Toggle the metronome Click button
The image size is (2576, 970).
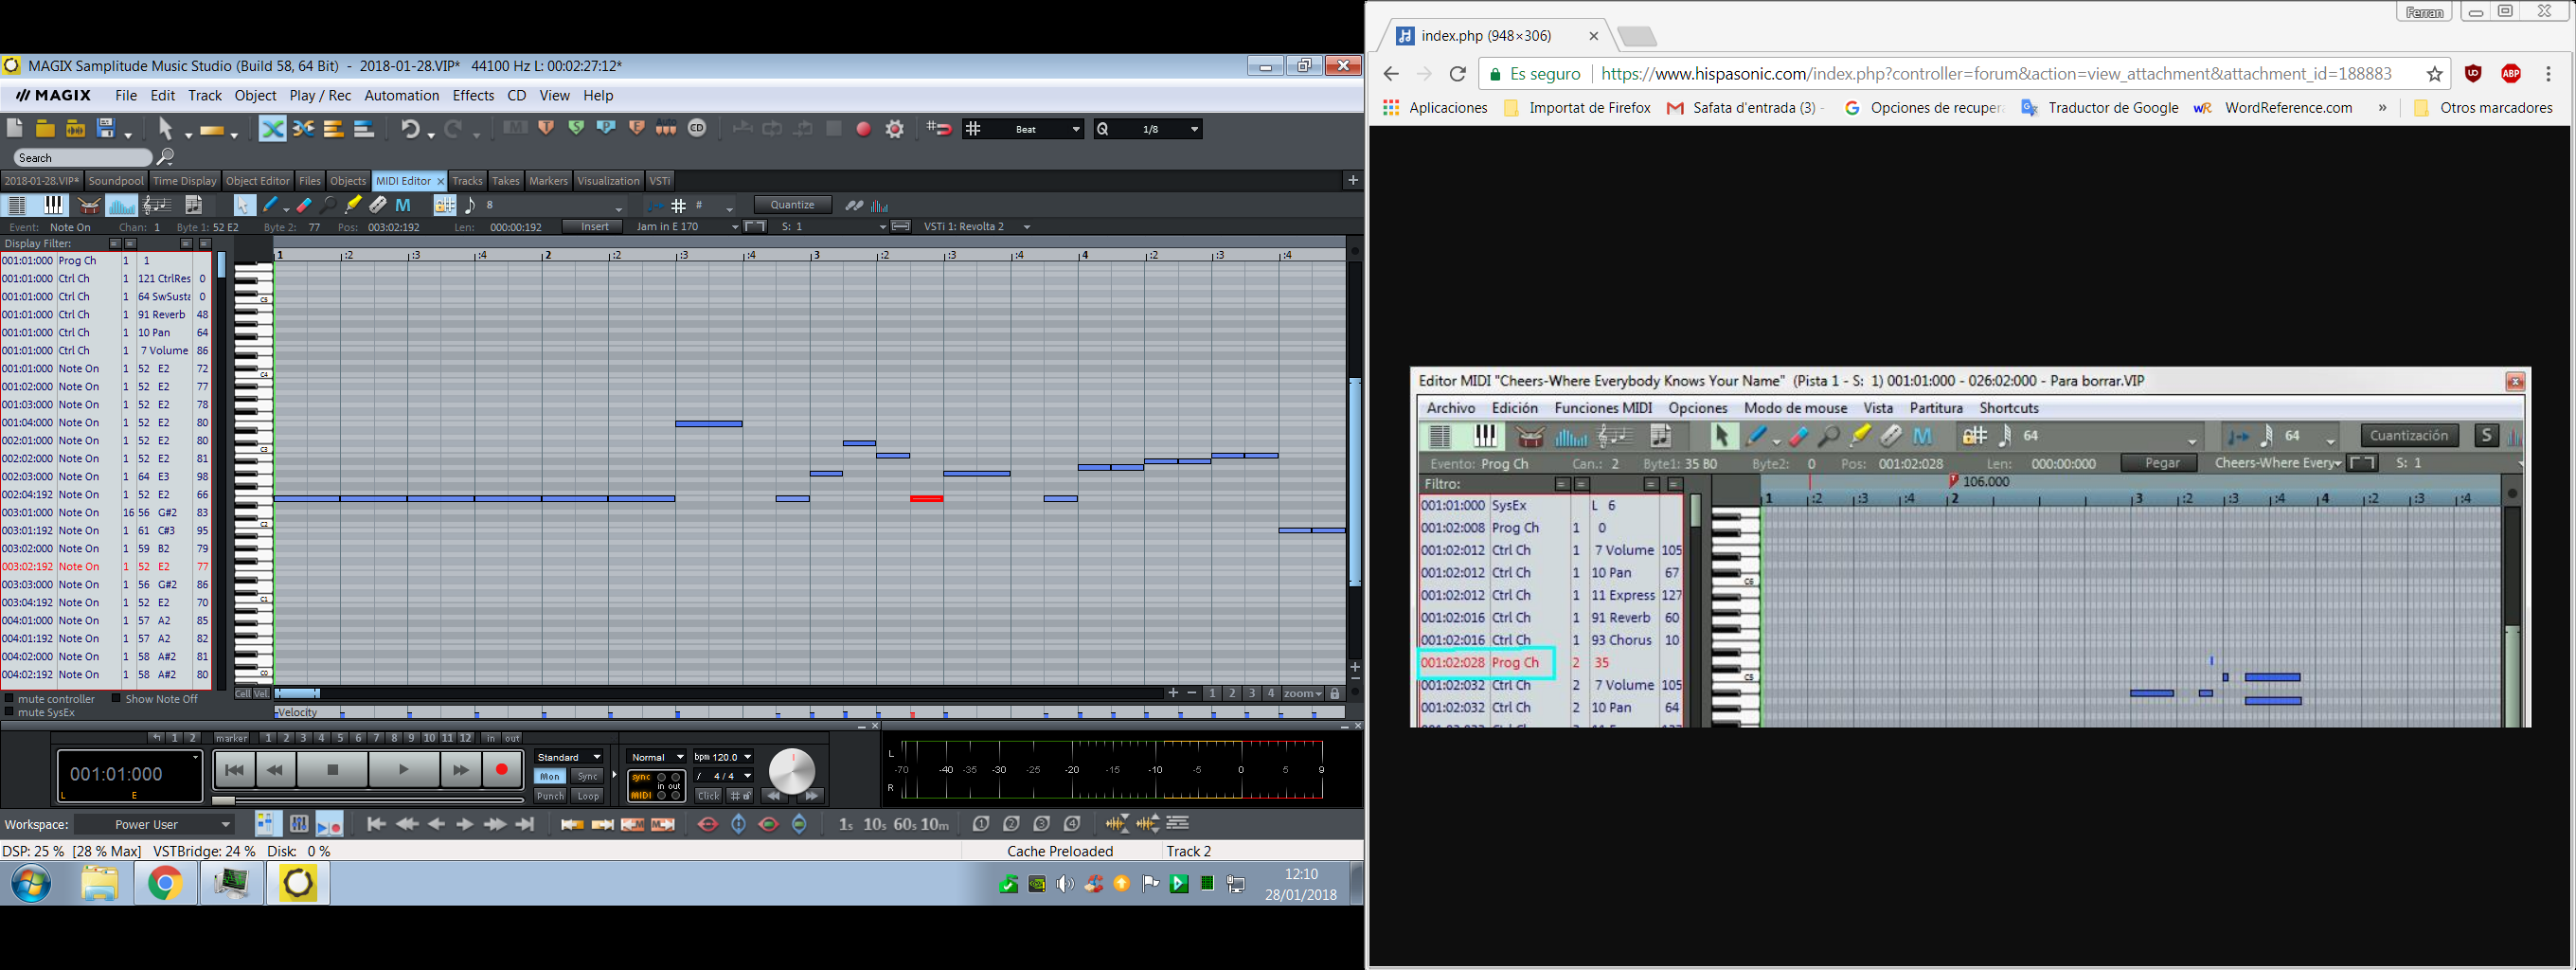pos(709,796)
